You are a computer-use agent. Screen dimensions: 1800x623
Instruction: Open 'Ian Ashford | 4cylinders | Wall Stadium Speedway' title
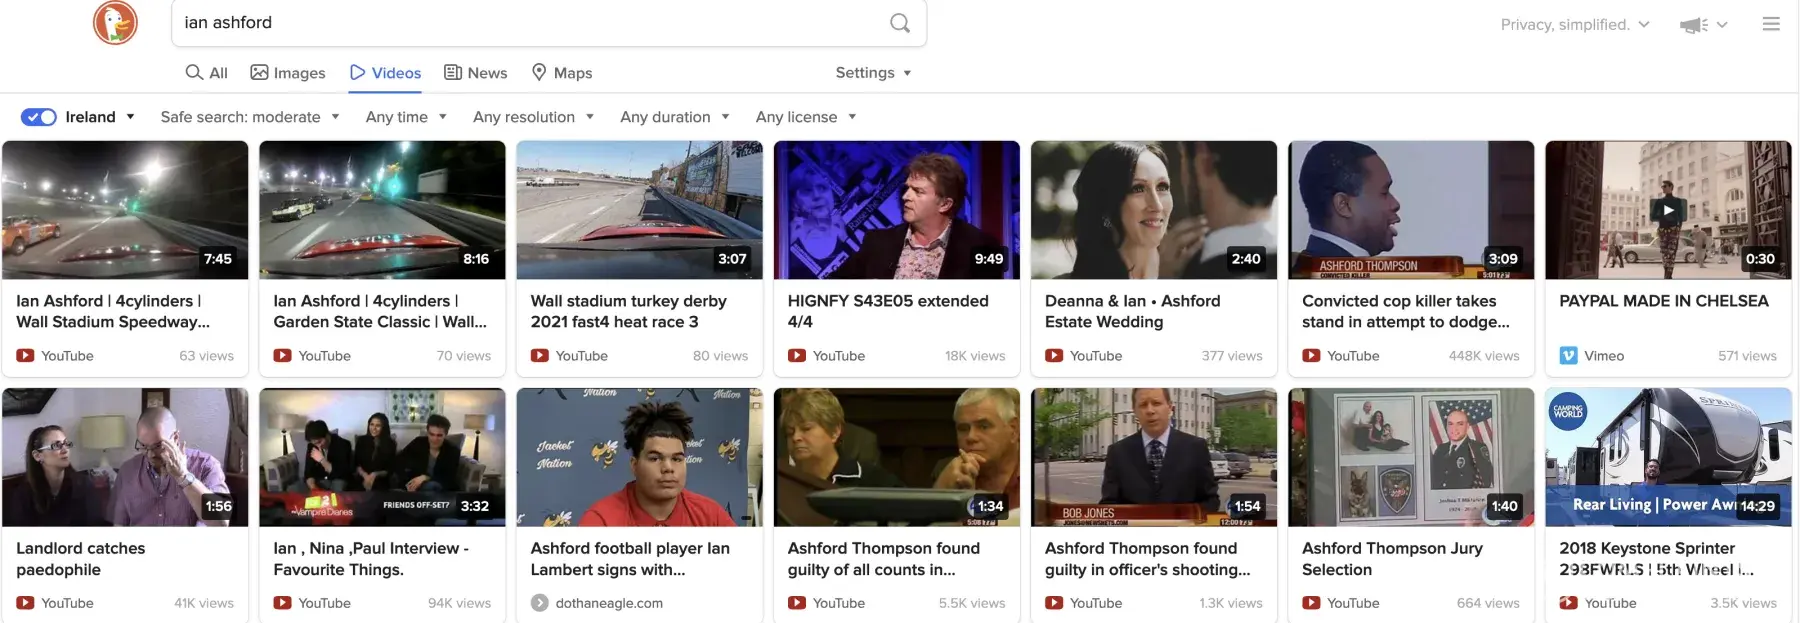[x=113, y=311]
